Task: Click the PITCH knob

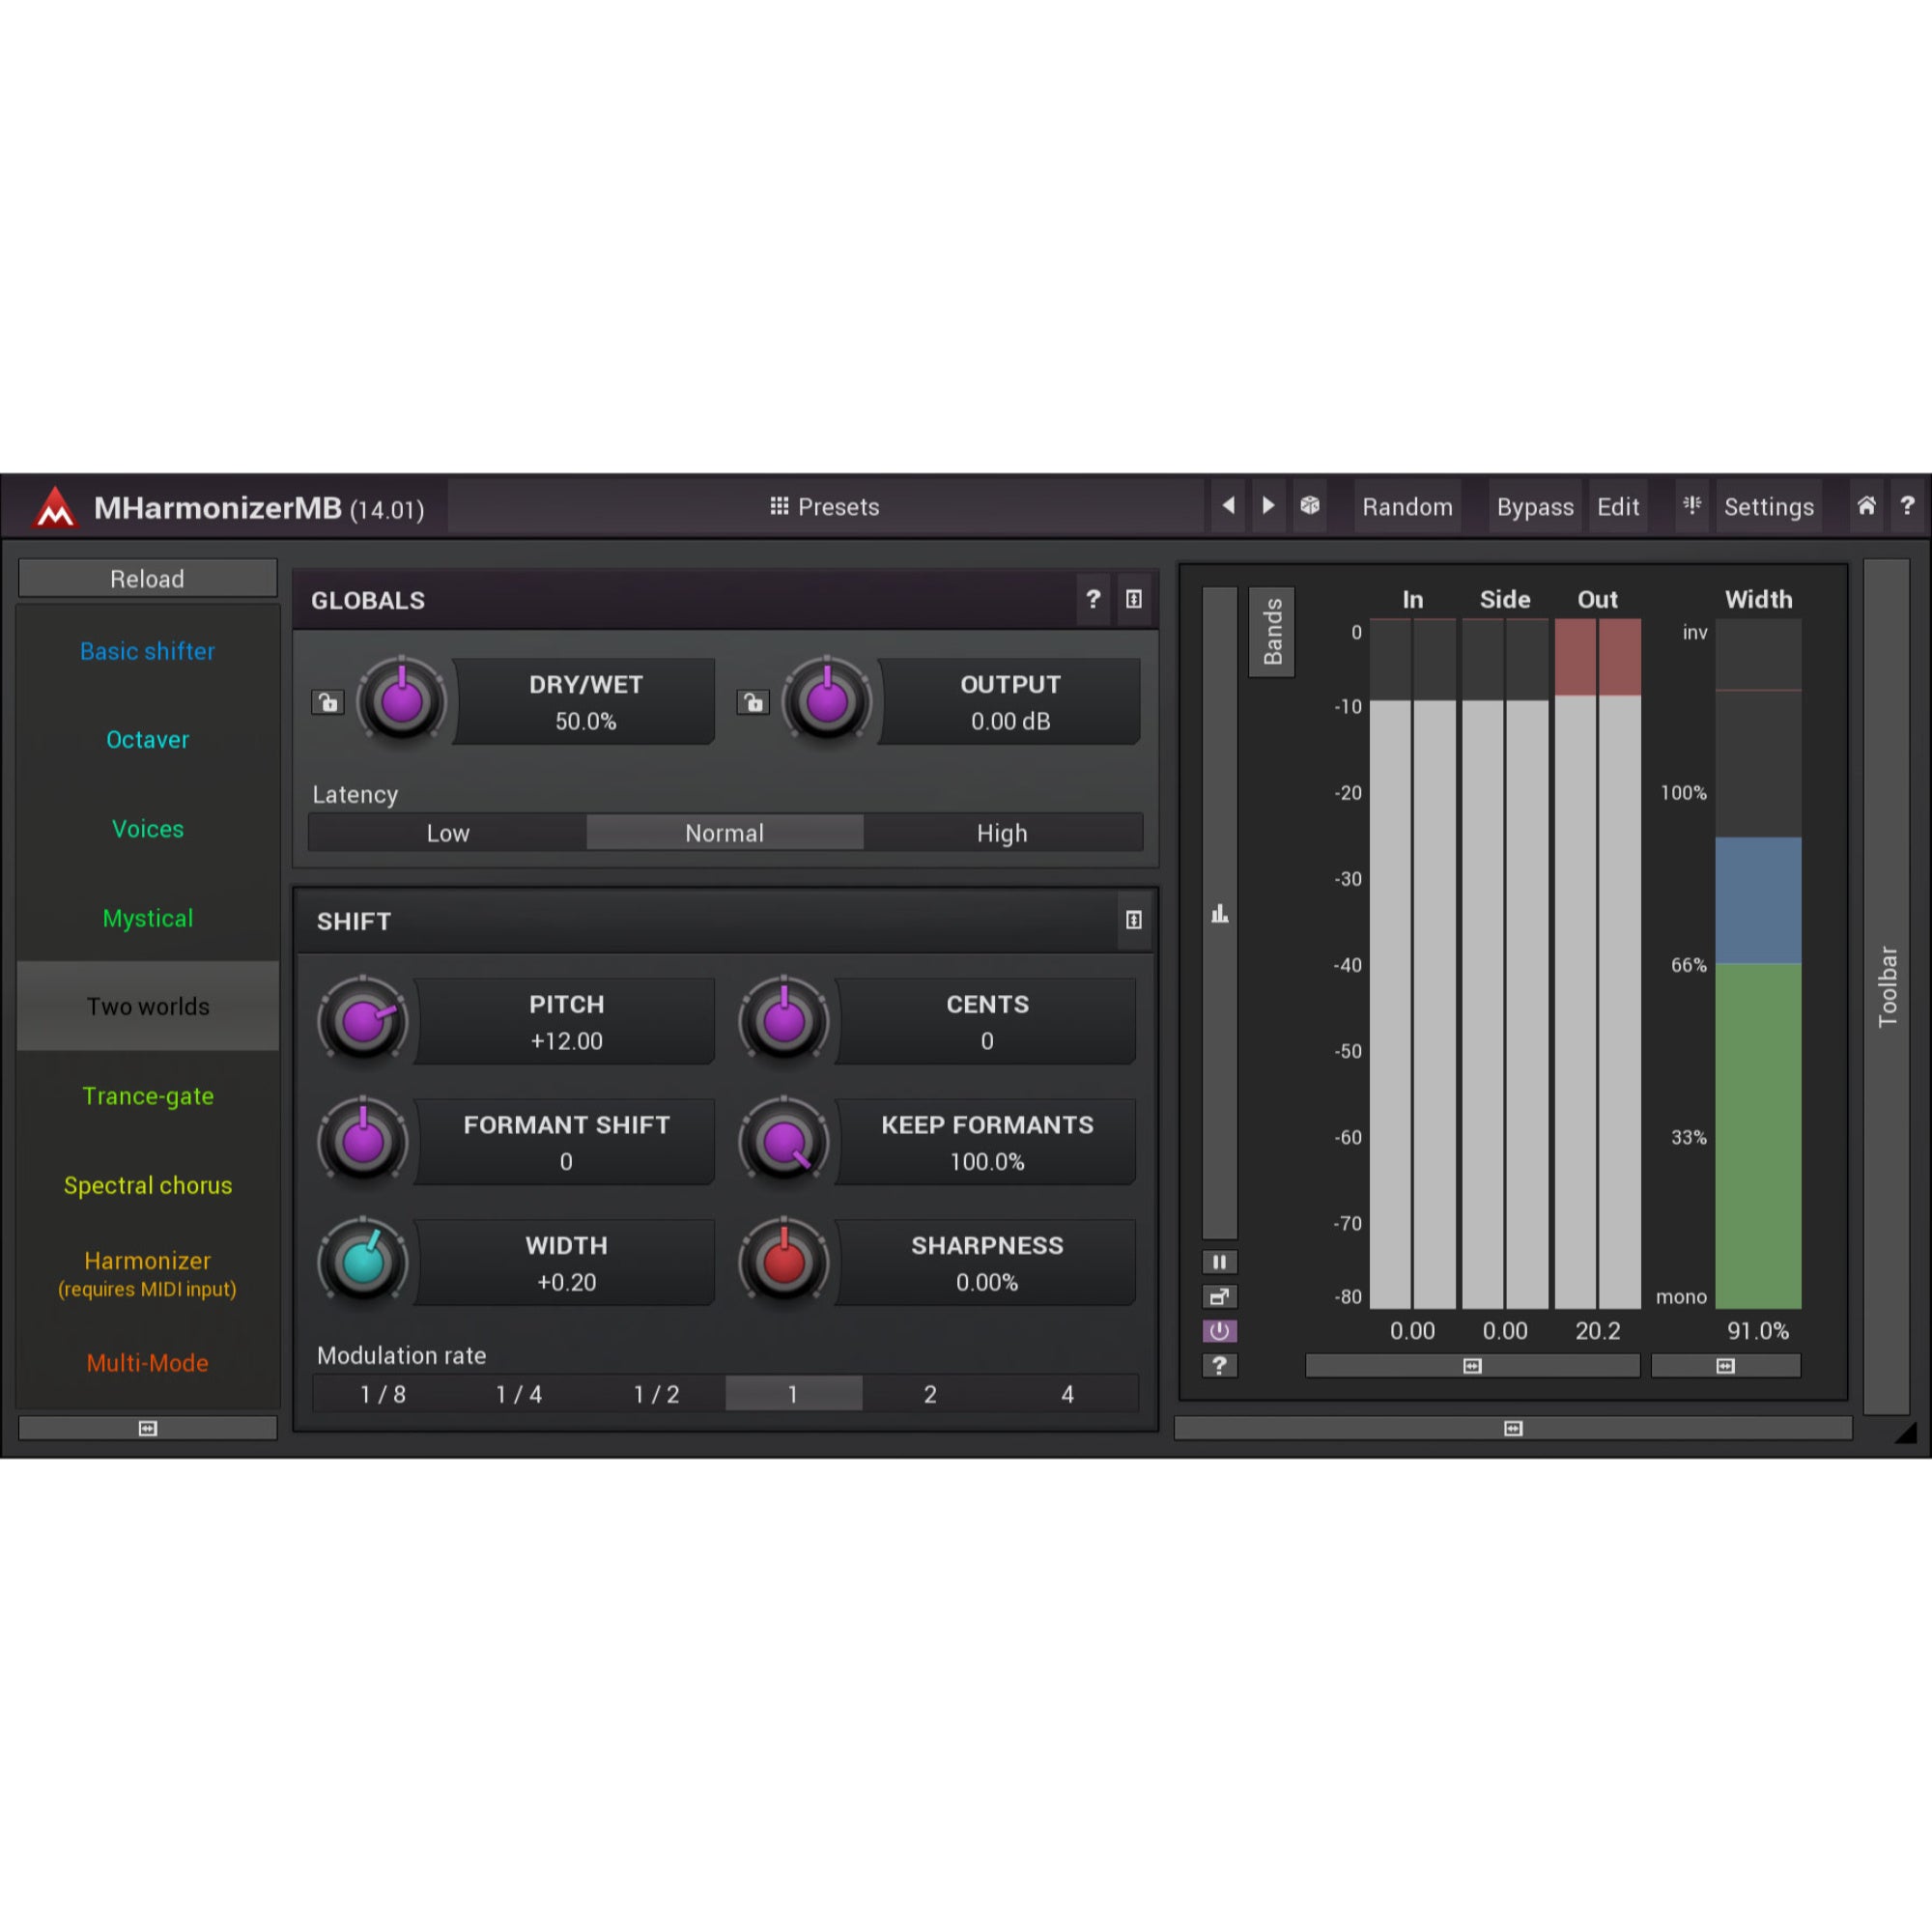Action: coord(363,1021)
